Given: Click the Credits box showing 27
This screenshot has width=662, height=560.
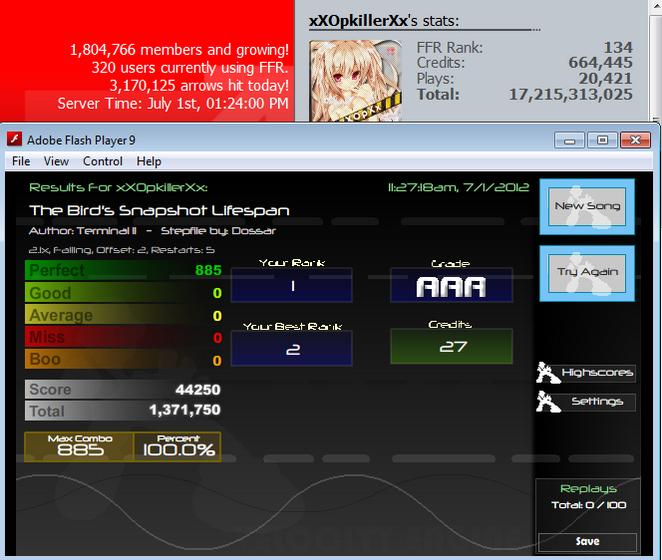Looking at the screenshot, I should (x=451, y=346).
